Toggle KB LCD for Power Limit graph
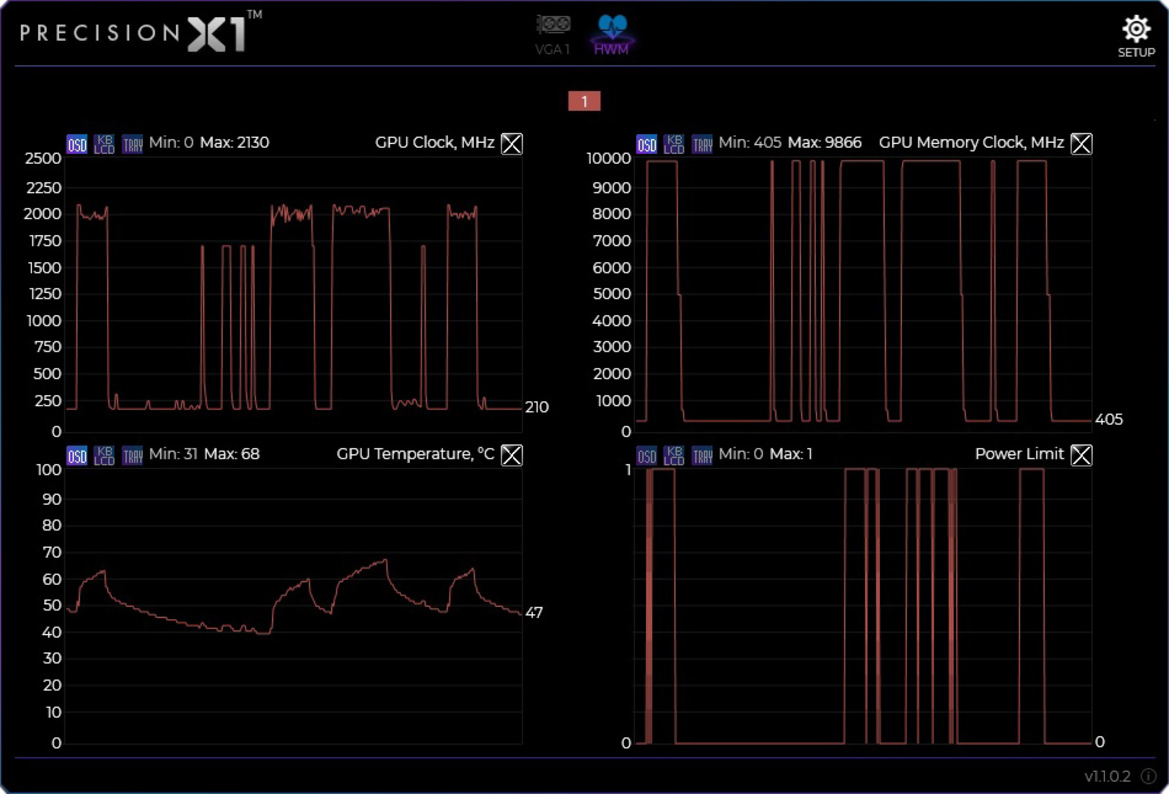Viewport: 1169px width, 794px height. tap(674, 456)
